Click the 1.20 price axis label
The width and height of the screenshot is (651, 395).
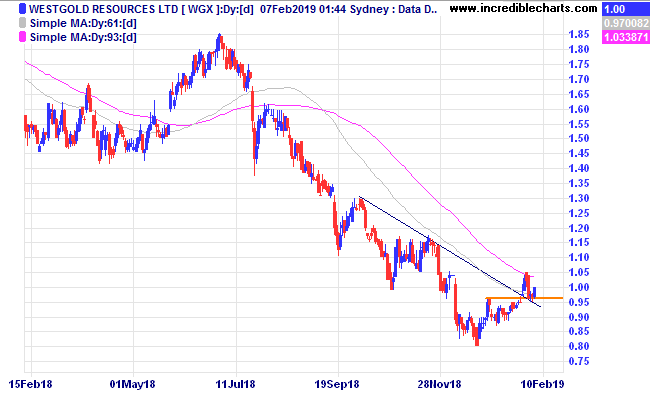pos(578,228)
